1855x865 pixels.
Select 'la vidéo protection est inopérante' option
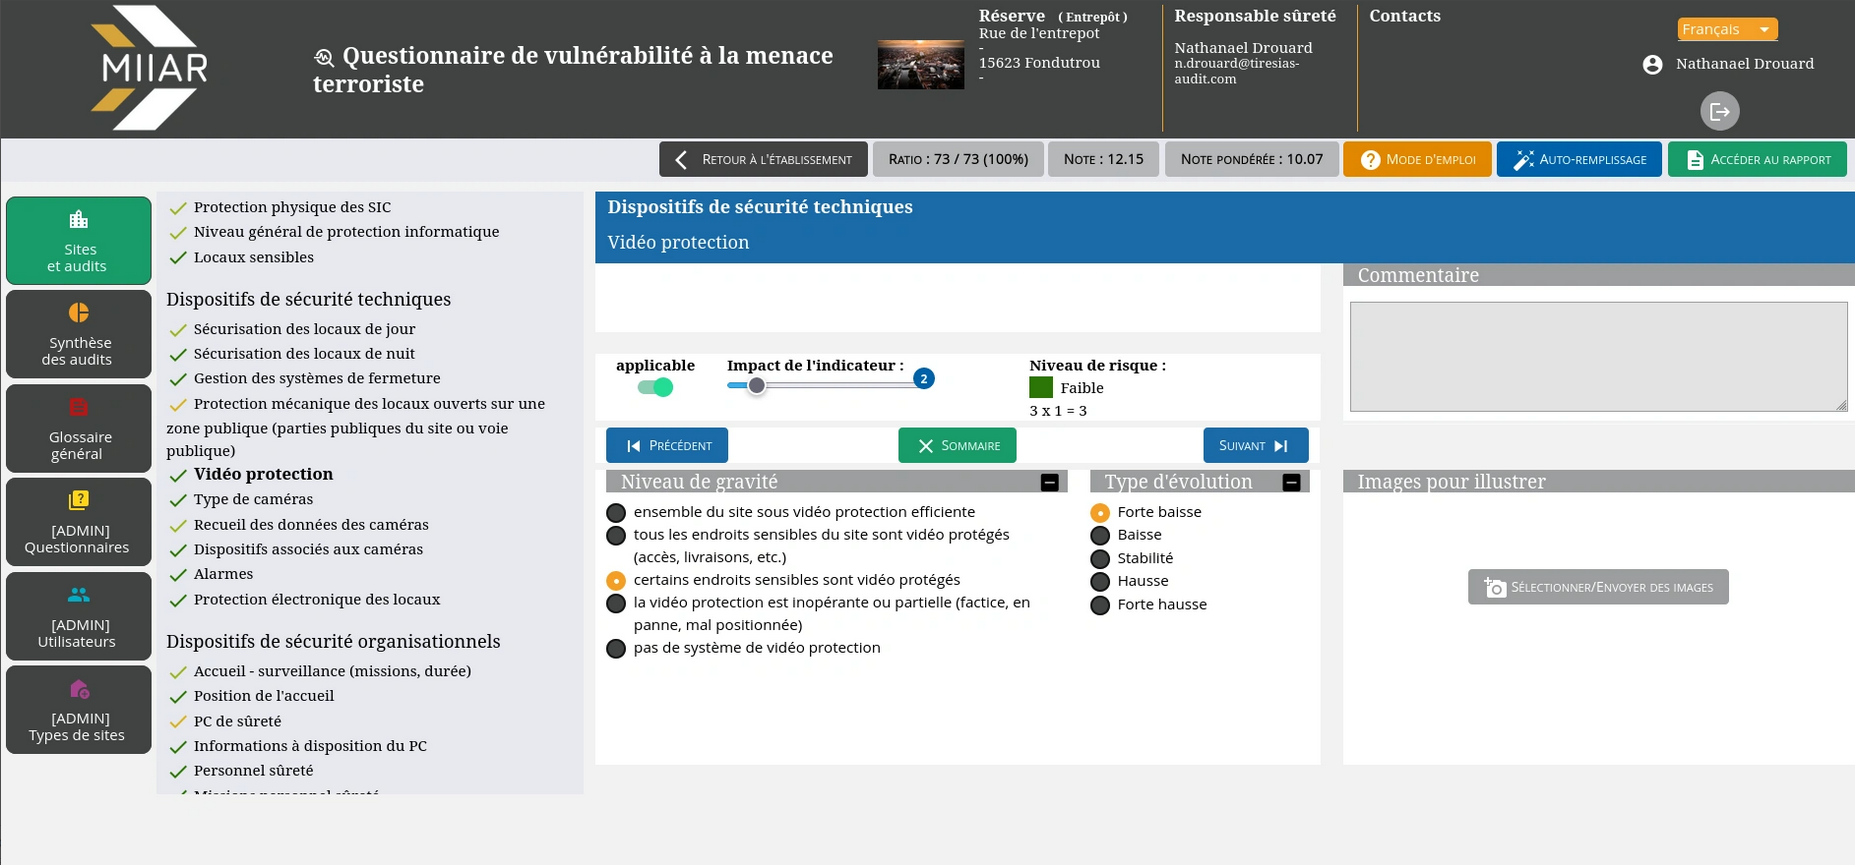pos(616,604)
